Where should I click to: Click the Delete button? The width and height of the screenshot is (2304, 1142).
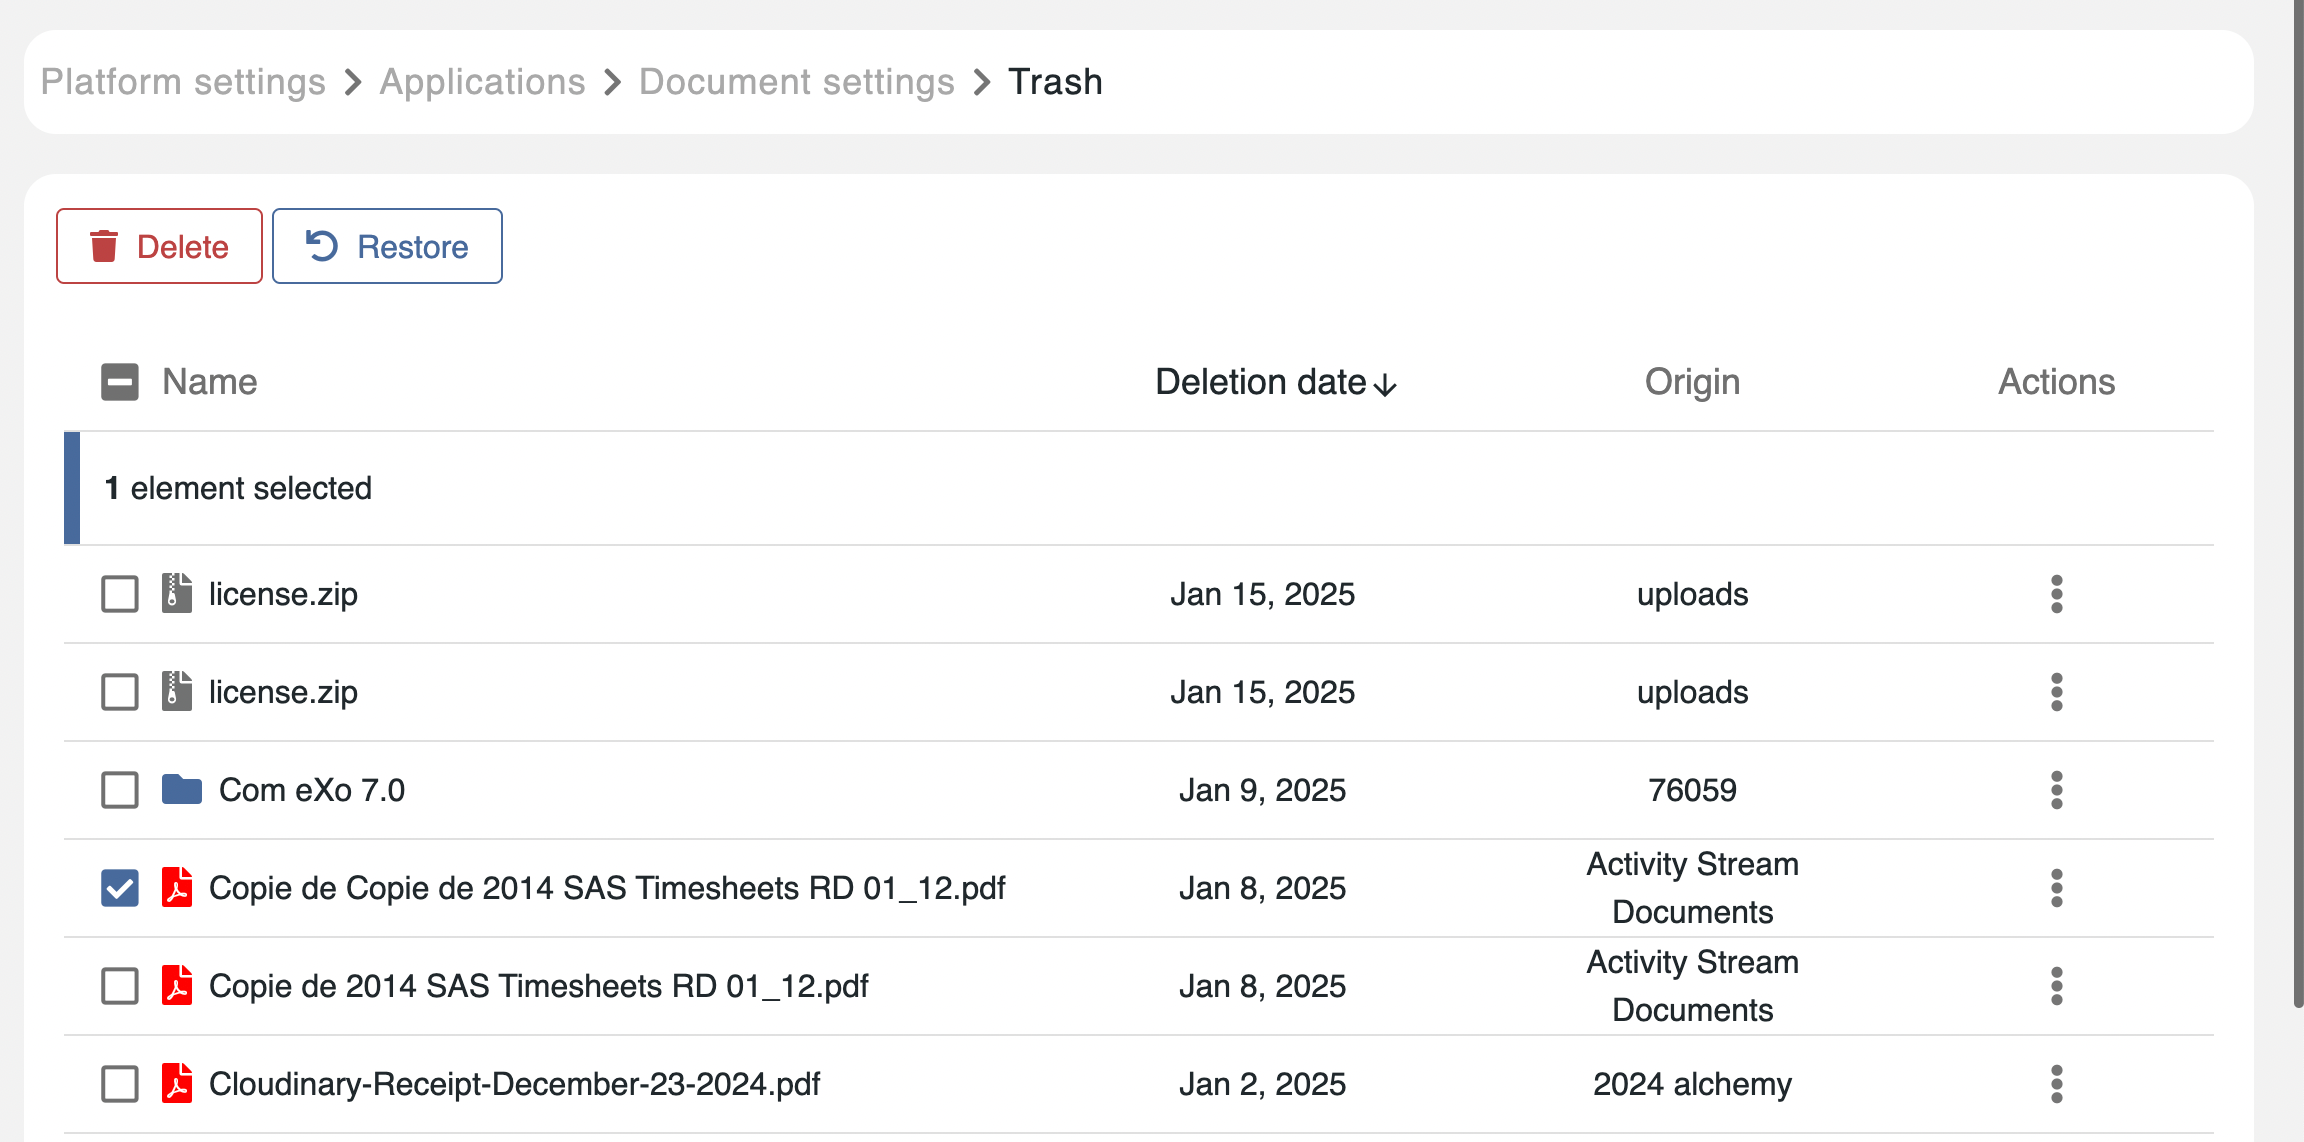point(159,246)
